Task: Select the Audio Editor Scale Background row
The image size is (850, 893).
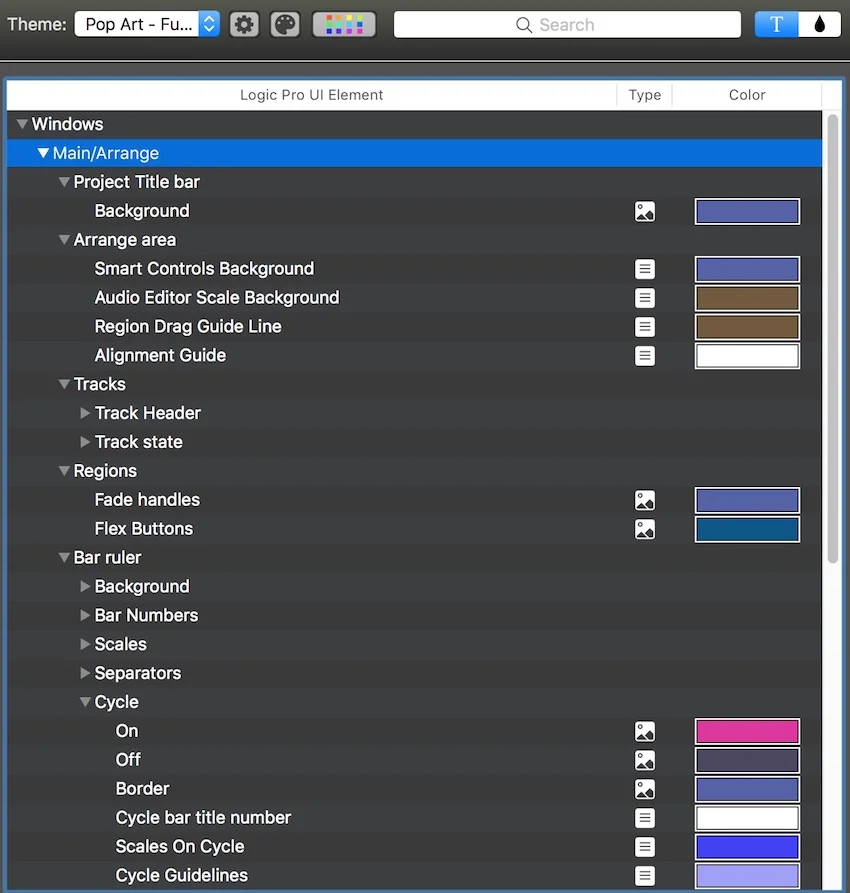Action: (x=414, y=298)
